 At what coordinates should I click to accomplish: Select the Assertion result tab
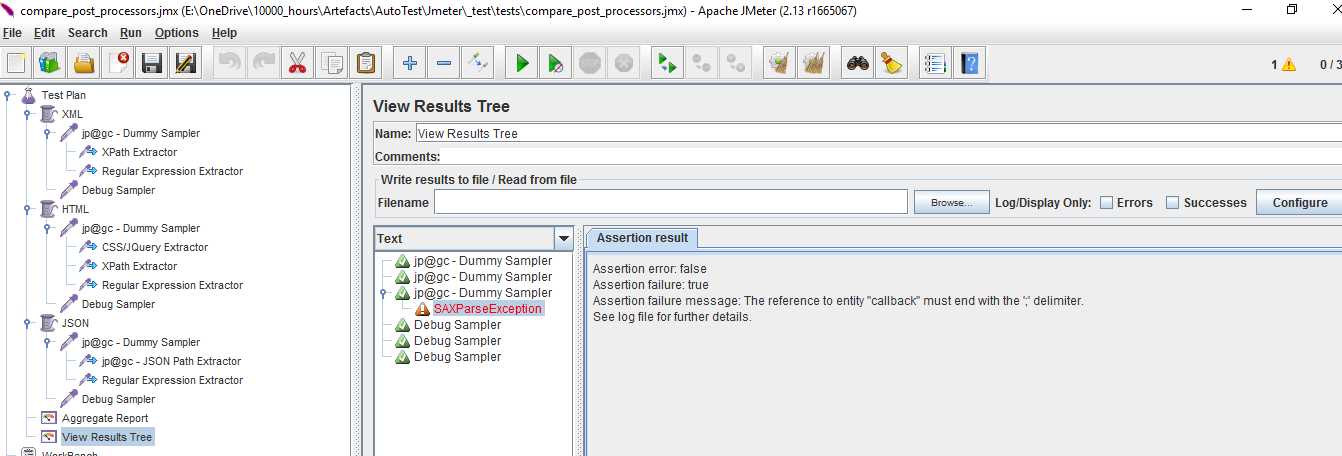[x=642, y=238]
